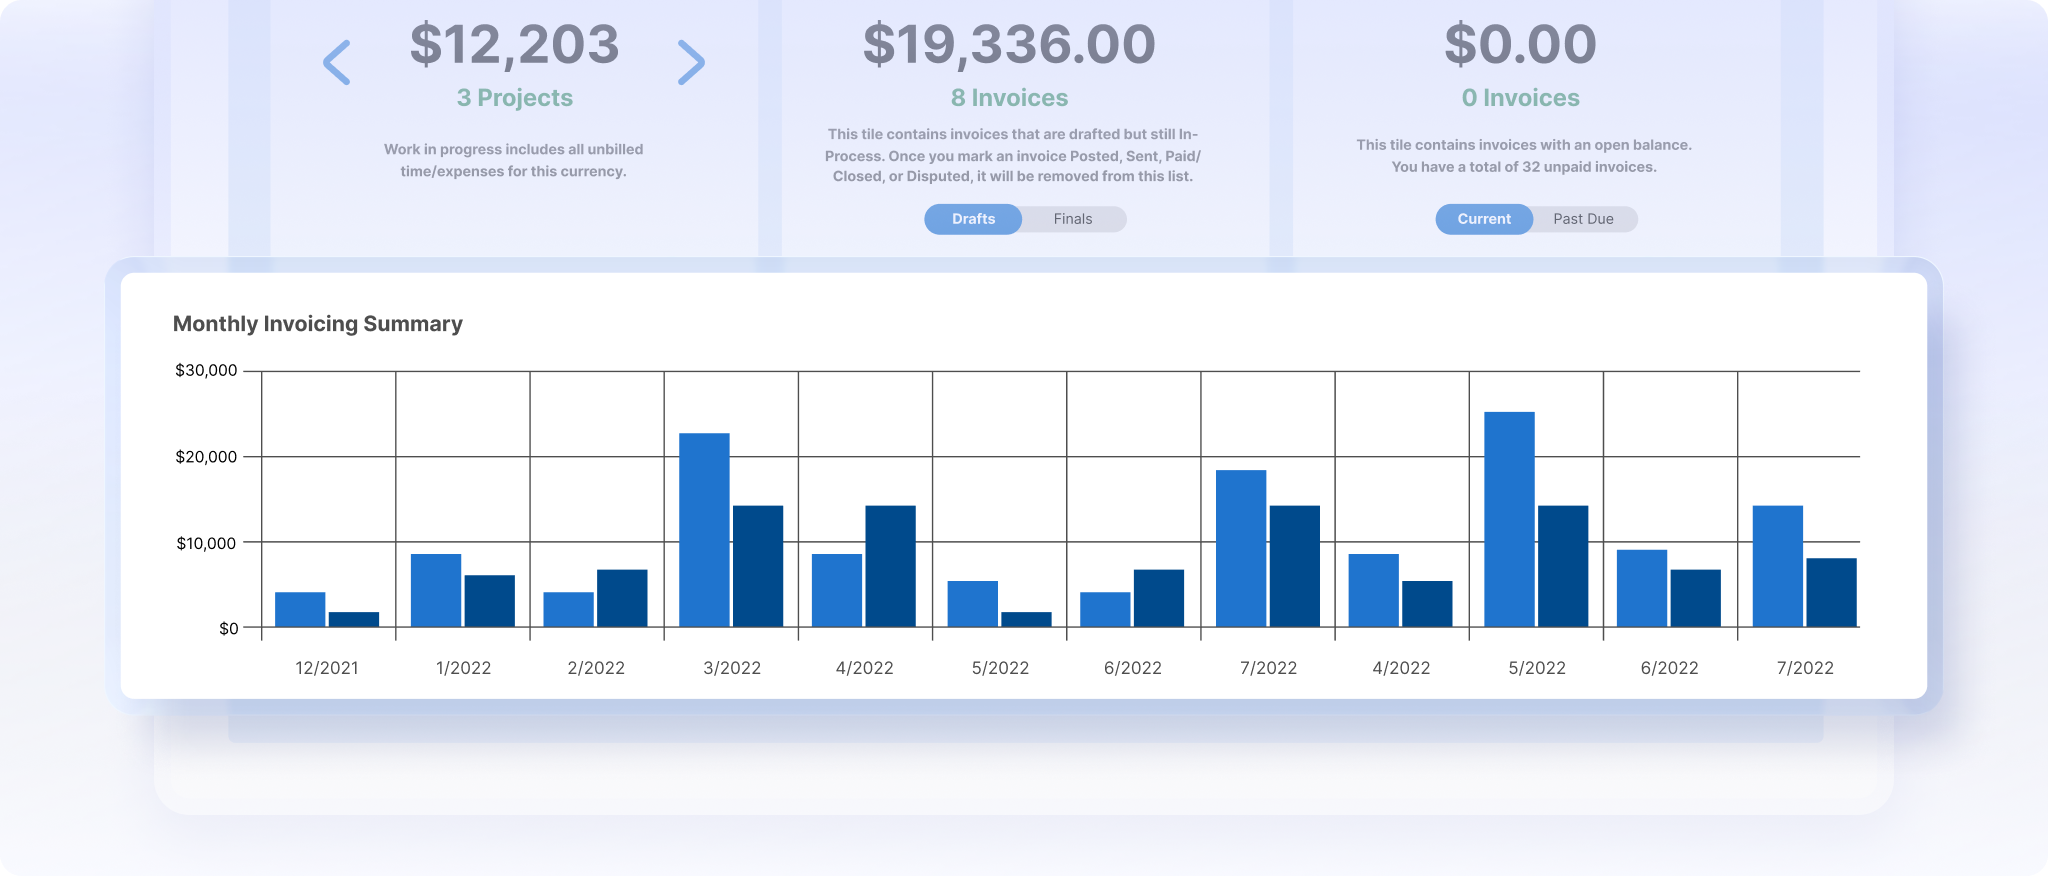Click the $30,000 y-axis label
Image resolution: width=2048 pixels, height=876 pixels.
point(206,371)
